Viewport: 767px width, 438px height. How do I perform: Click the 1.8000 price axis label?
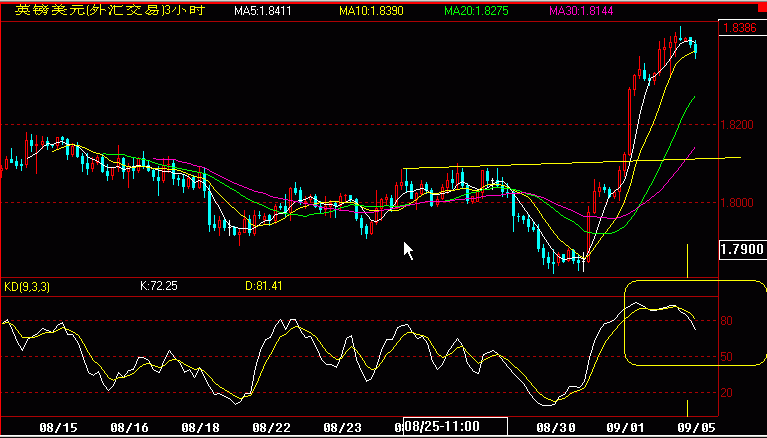tap(737, 203)
